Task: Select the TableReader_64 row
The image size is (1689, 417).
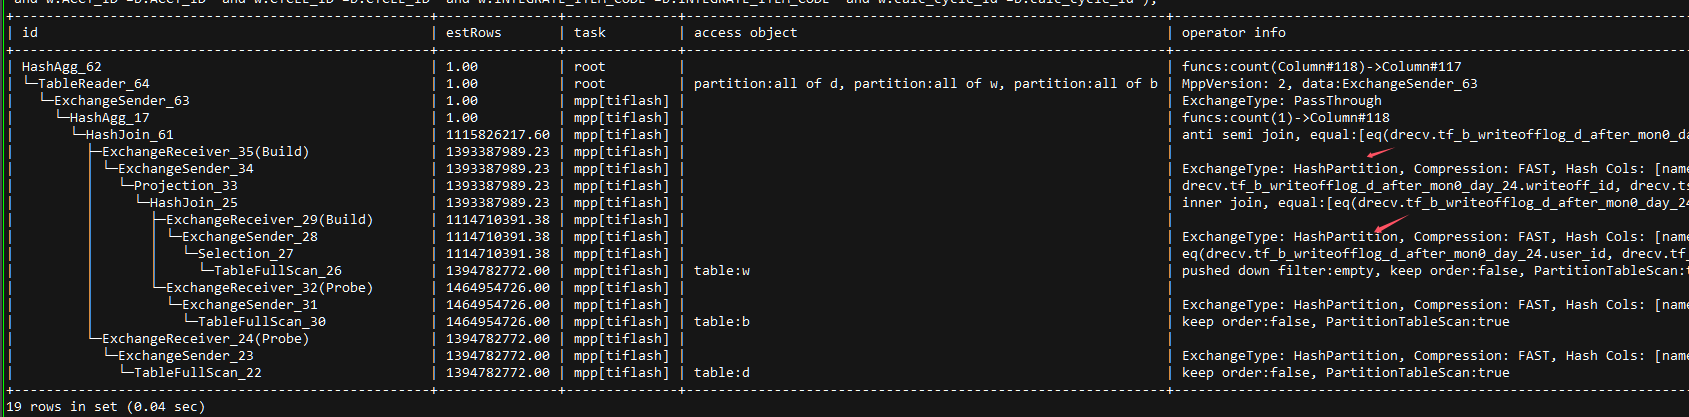Action: click(93, 84)
